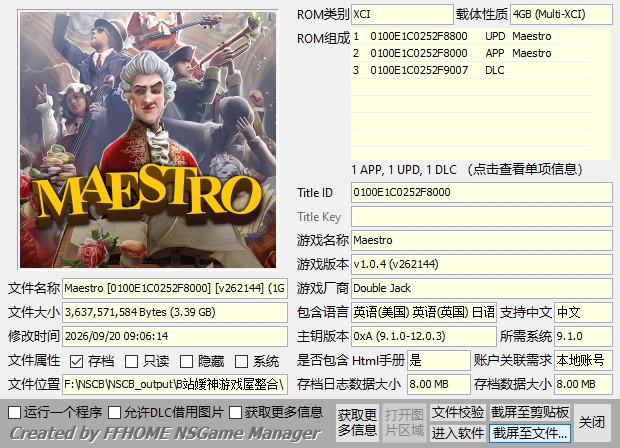Click the 载体性质 field 4GB (Multi-XCI)

(561, 15)
